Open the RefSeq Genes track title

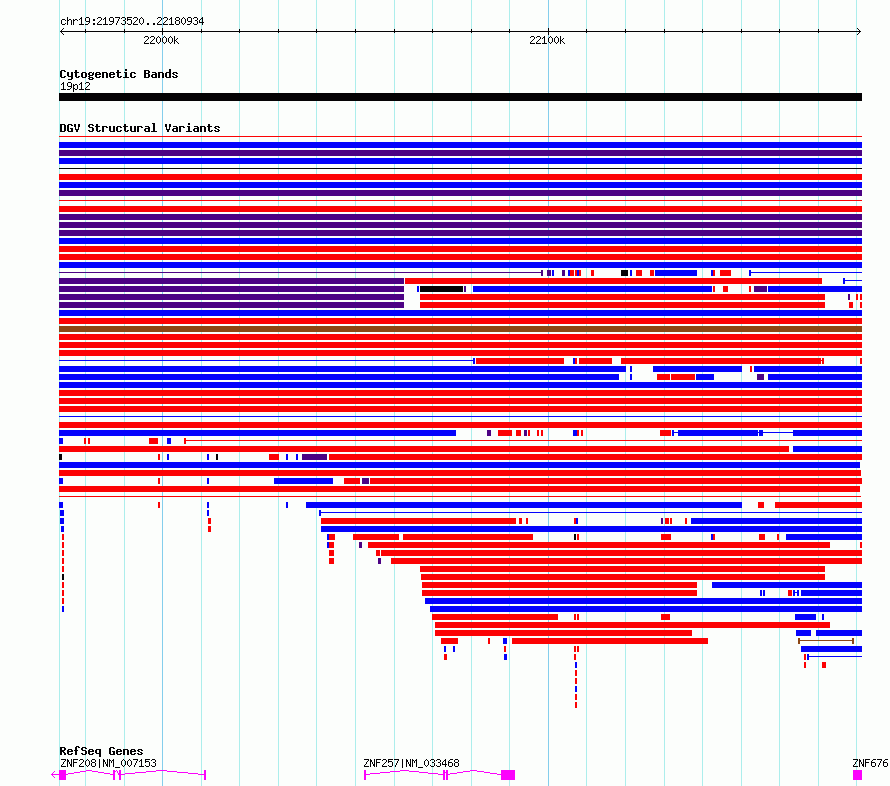point(101,751)
